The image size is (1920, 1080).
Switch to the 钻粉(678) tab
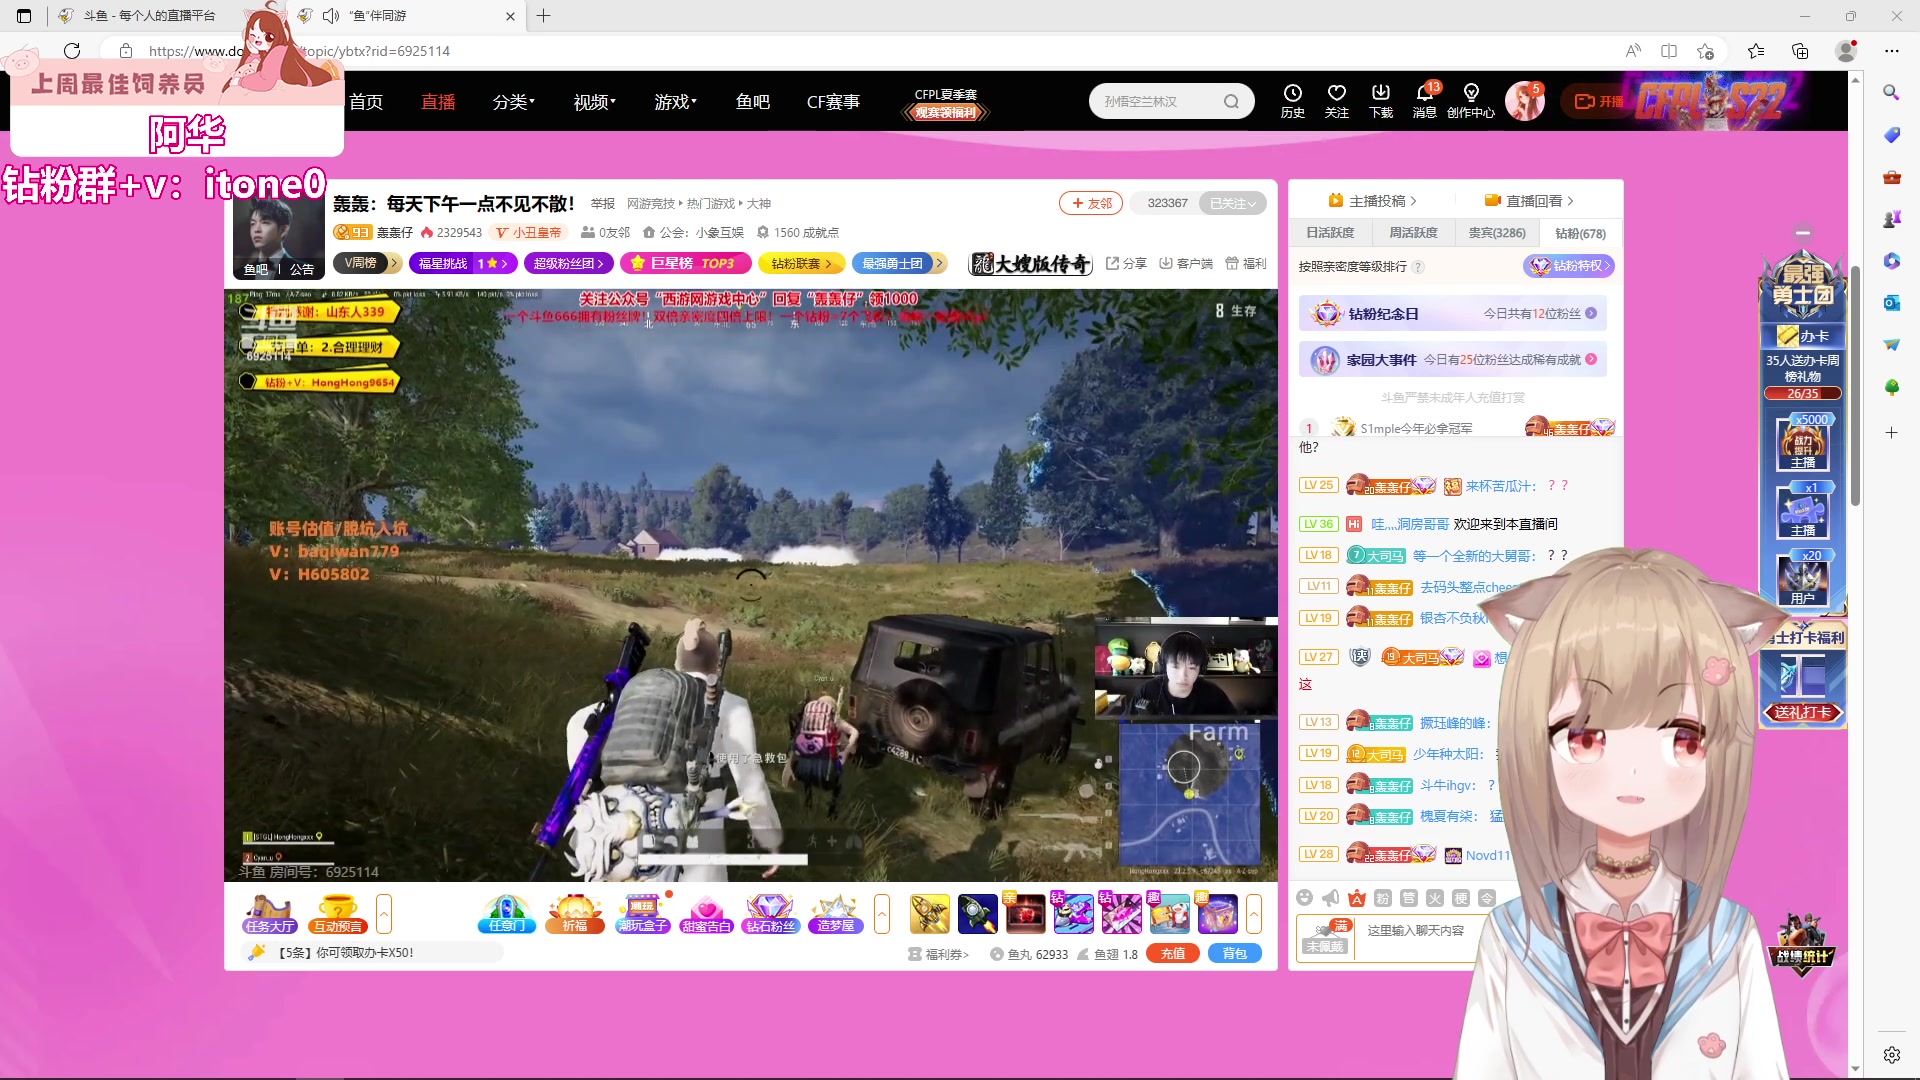pyautogui.click(x=1578, y=233)
